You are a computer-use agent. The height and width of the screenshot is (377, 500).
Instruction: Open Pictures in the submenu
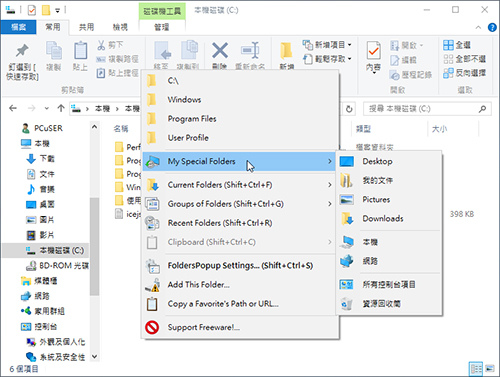(389, 200)
